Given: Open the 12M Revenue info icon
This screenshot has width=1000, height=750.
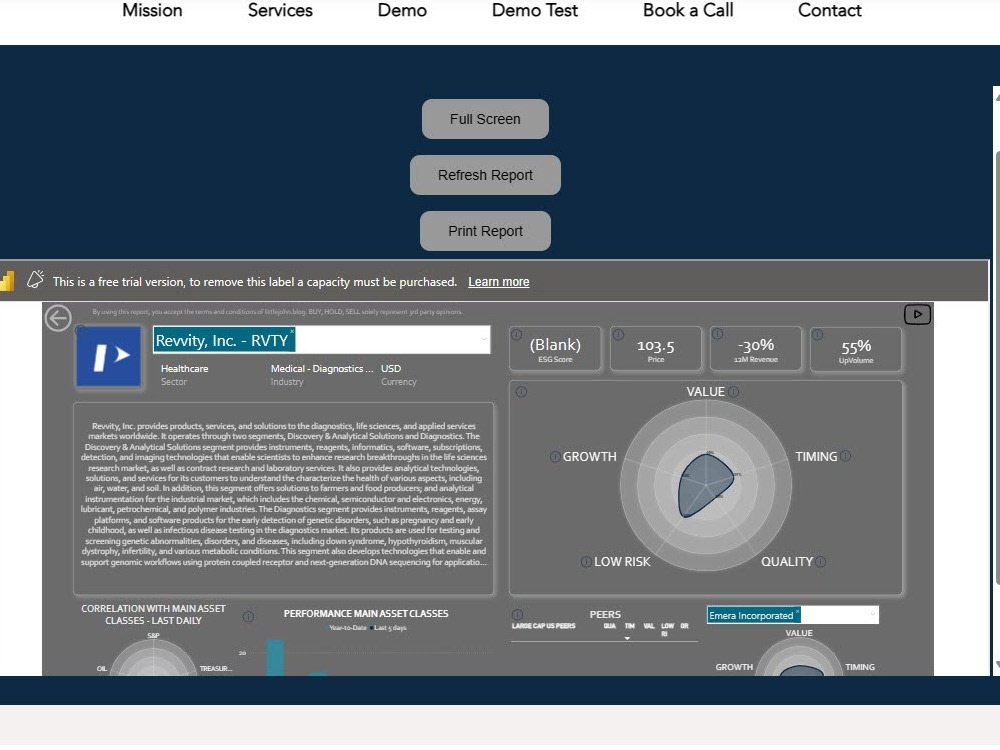Looking at the screenshot, I should 717,334.
